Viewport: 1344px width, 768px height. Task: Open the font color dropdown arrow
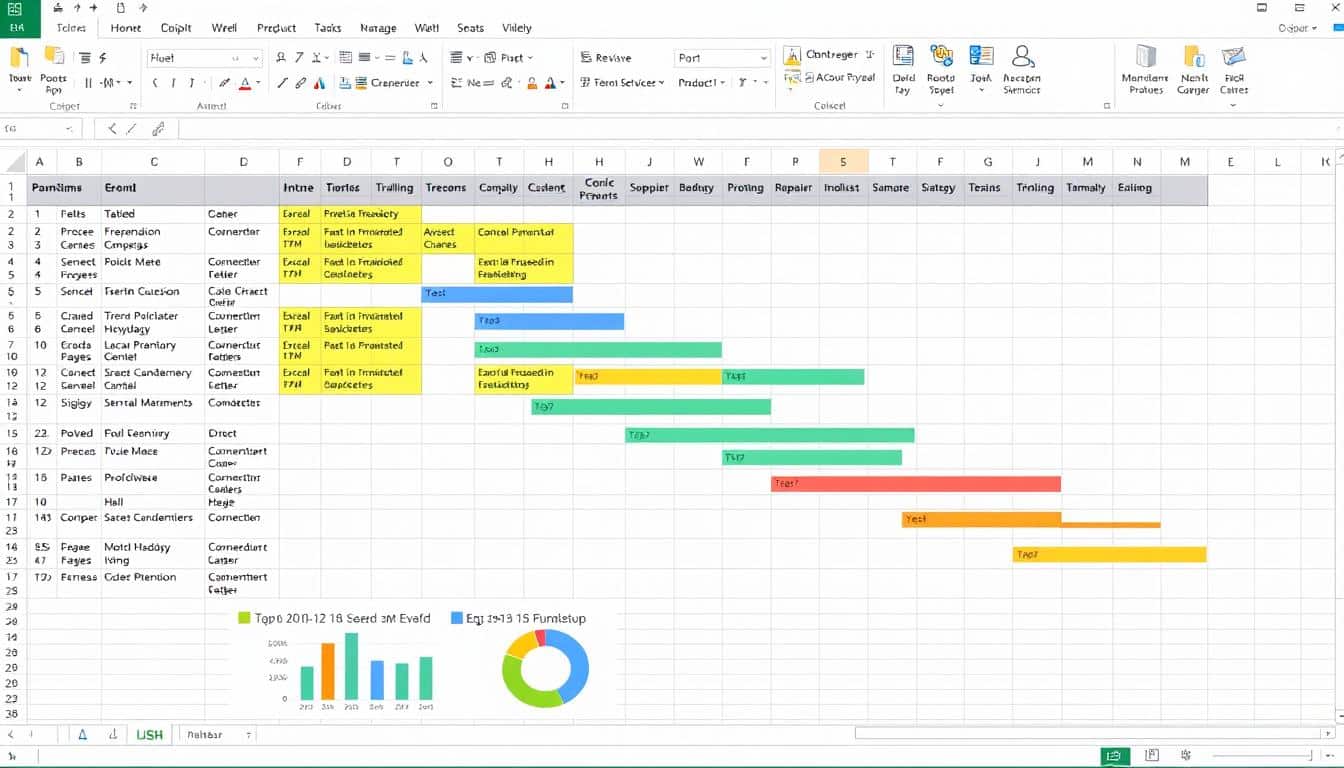[257, 83]
